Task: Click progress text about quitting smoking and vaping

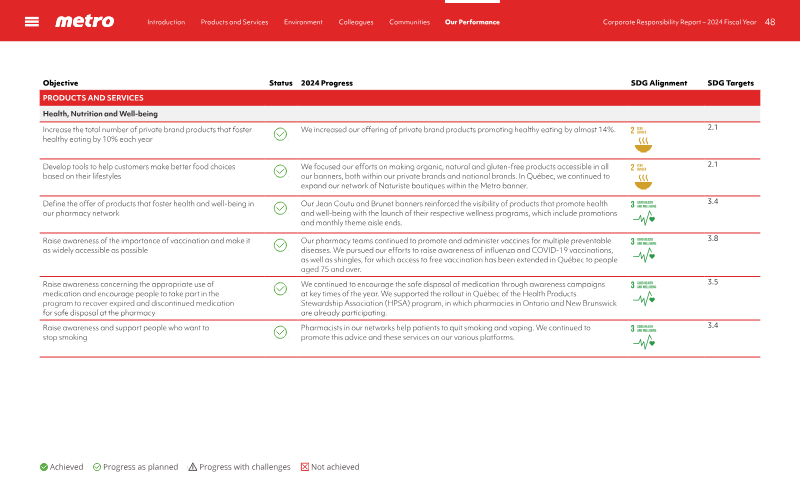Action: [445, 333]
